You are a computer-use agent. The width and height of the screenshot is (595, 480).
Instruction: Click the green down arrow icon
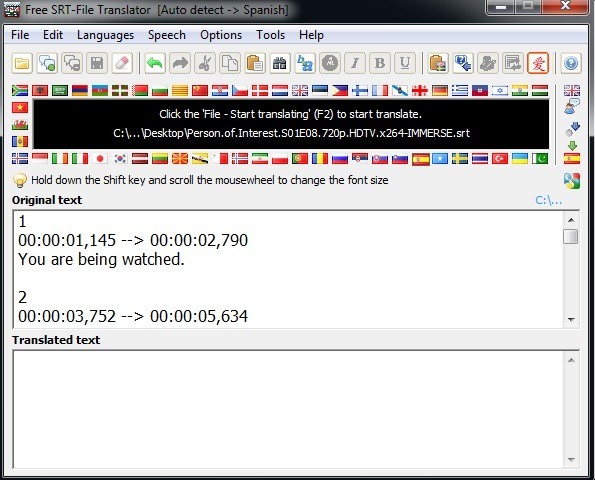click(x=572, y=145)
